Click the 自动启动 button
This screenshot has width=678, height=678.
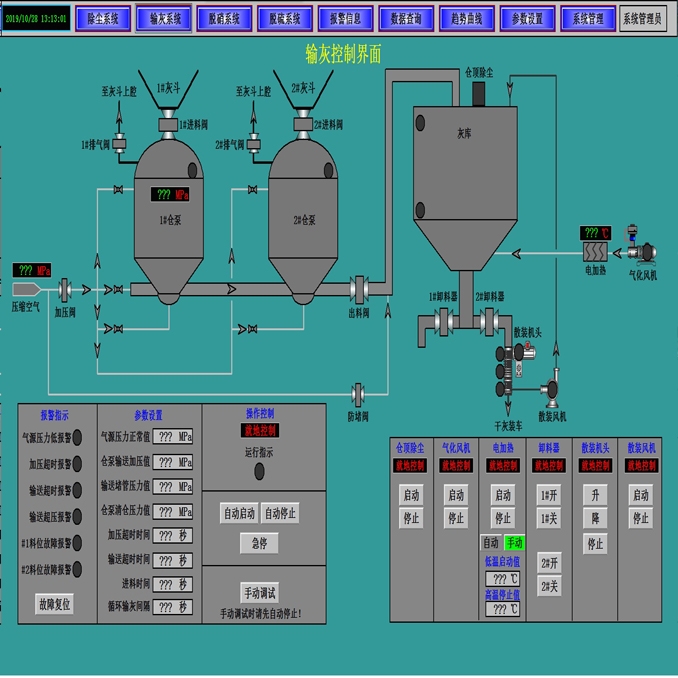[239, 513]
